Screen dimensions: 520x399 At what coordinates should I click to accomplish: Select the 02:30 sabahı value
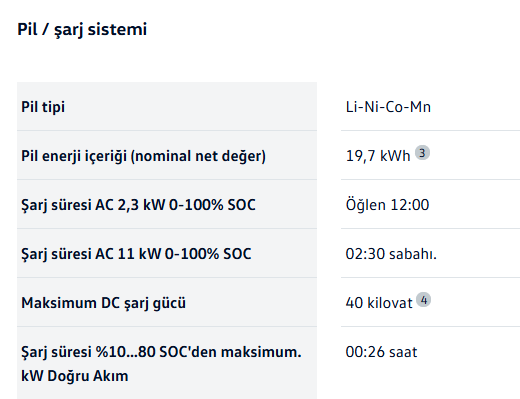click(x=391, y=254)
